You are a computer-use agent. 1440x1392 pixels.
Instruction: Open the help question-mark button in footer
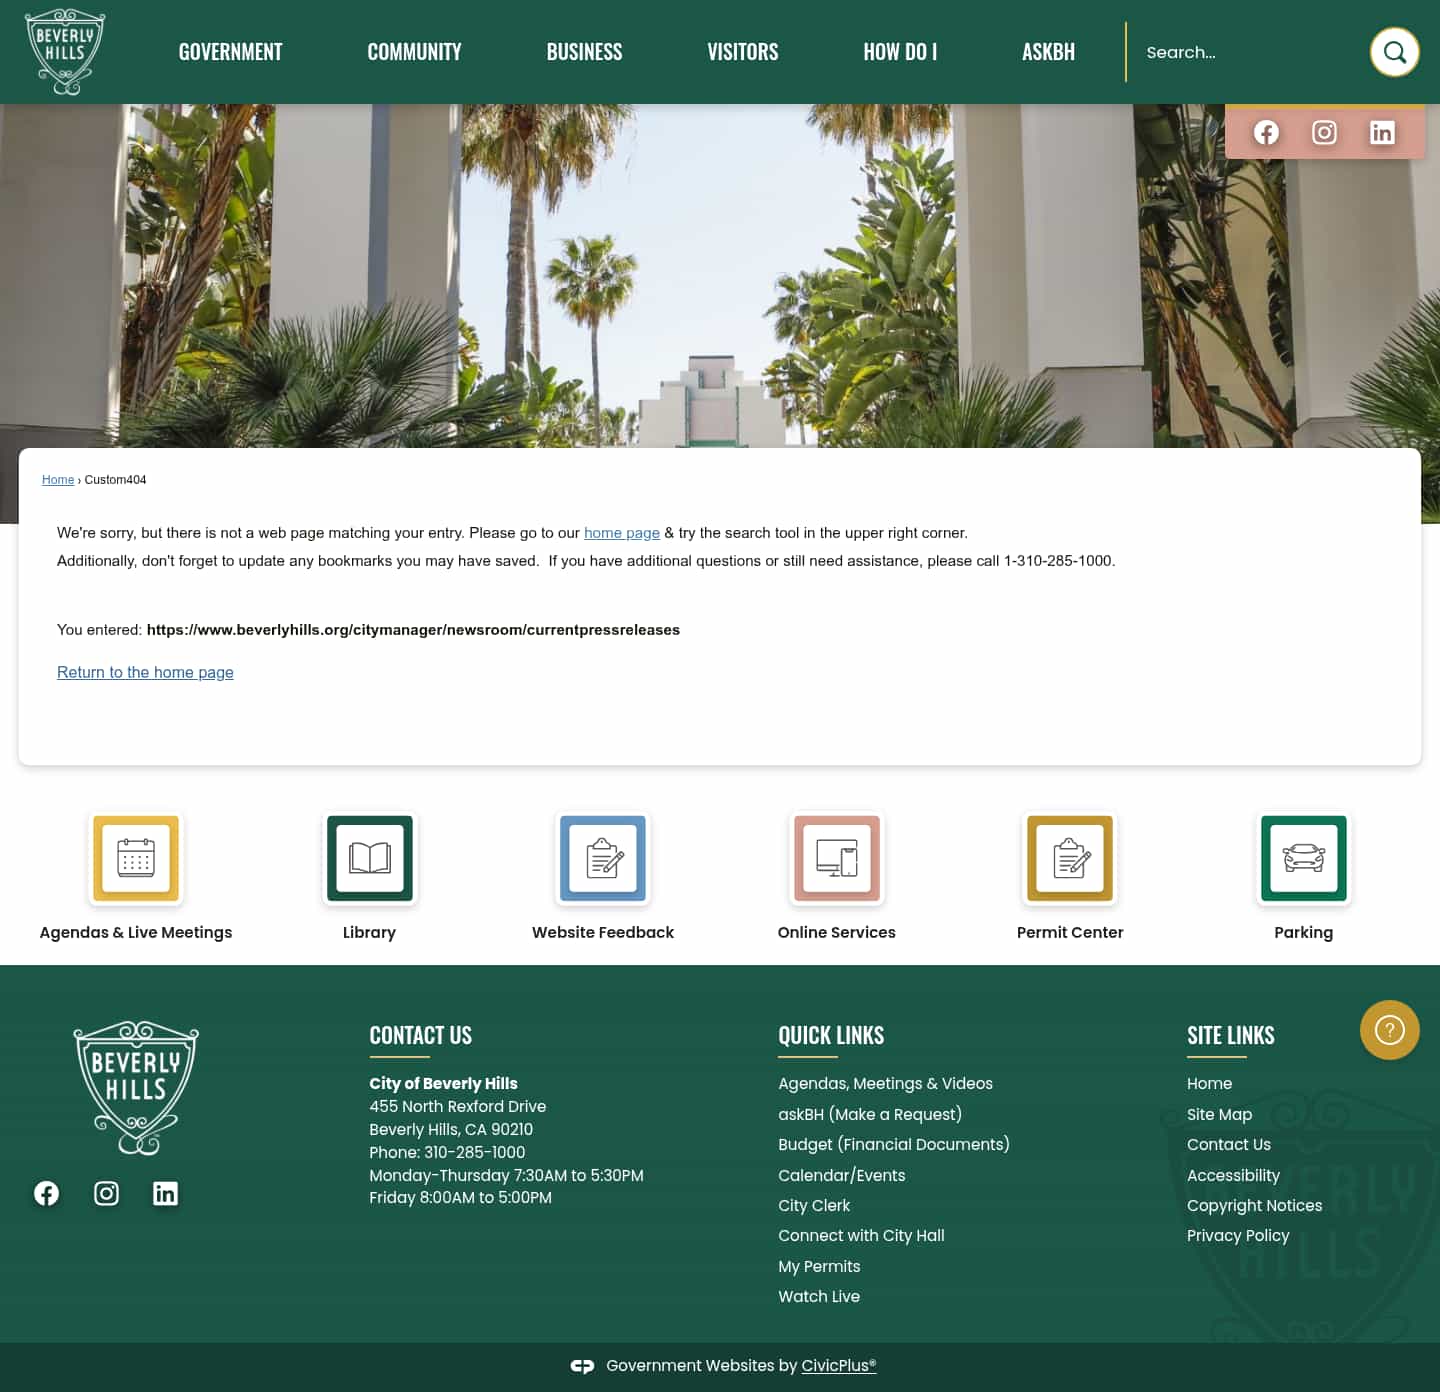click(x=1389, y=1029)
